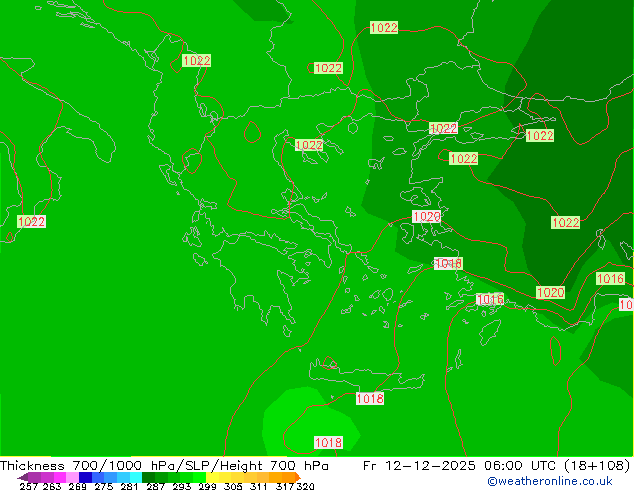Click the 305 legend value
Image resolution: width=634 pixels, height=490 pixels.
233,486
